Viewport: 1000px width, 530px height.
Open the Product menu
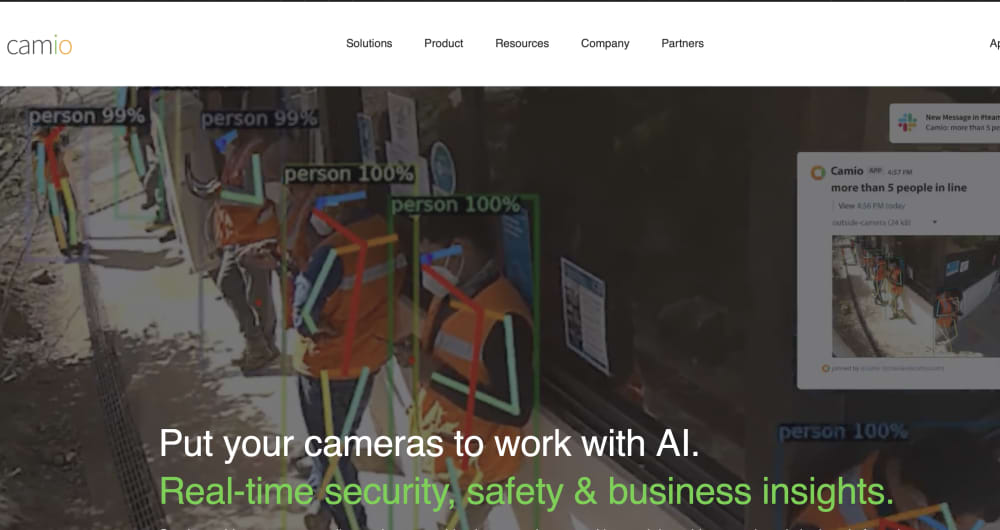tap(443, 43)
